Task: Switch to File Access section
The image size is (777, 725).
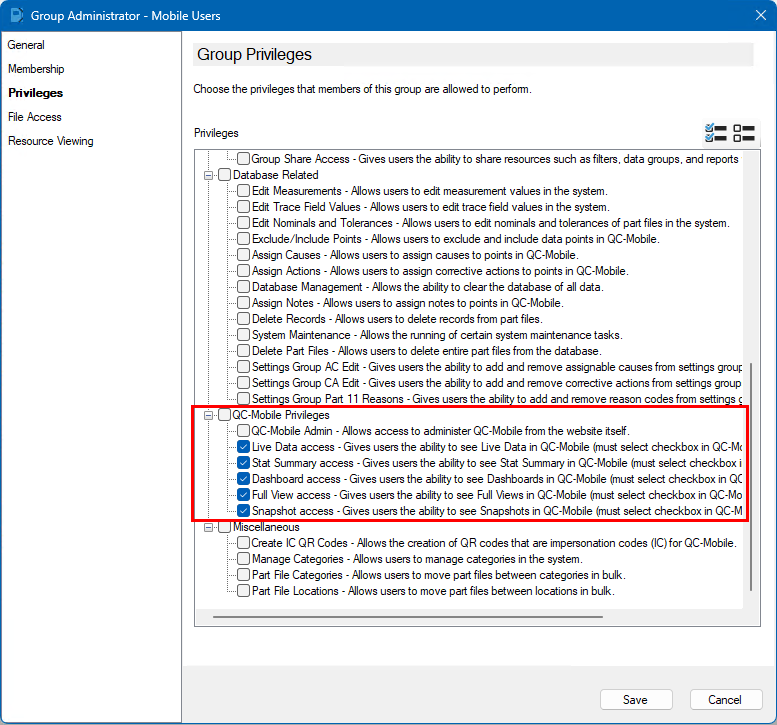Action: 35,117
